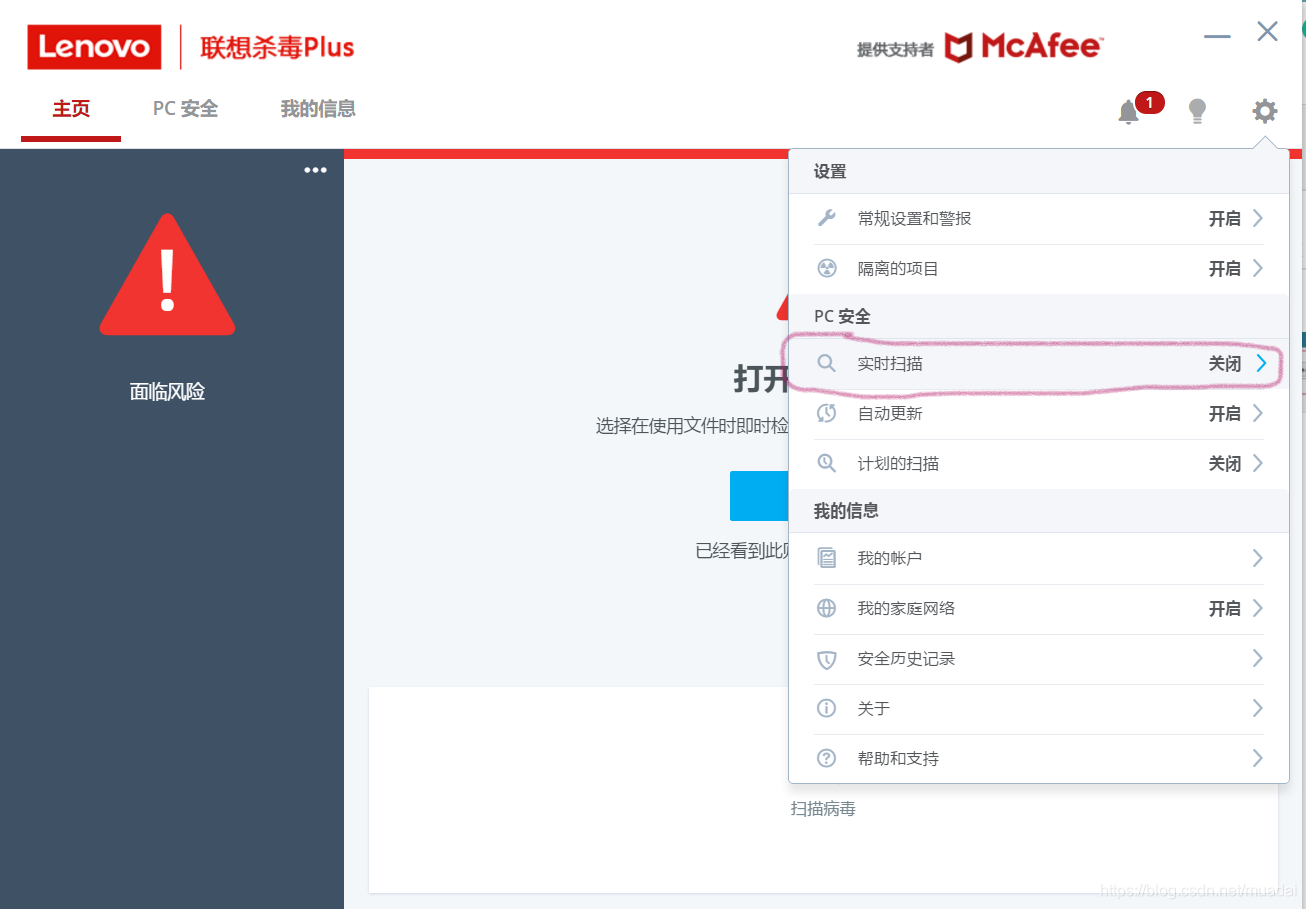Click the My Account document icon
The width and height of the screenshot is (1306, 909).
pos(826,558)
